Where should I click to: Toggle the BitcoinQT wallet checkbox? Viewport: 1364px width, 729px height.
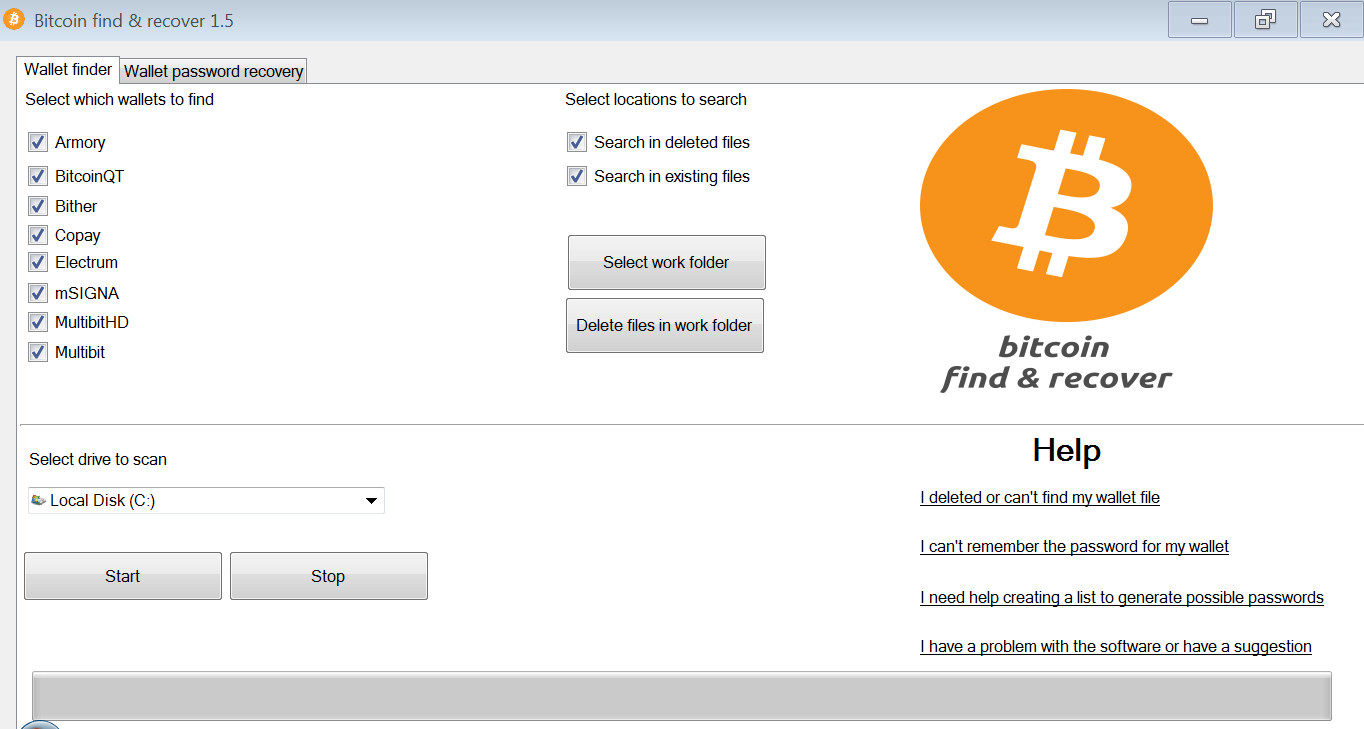tap(38, 176)
